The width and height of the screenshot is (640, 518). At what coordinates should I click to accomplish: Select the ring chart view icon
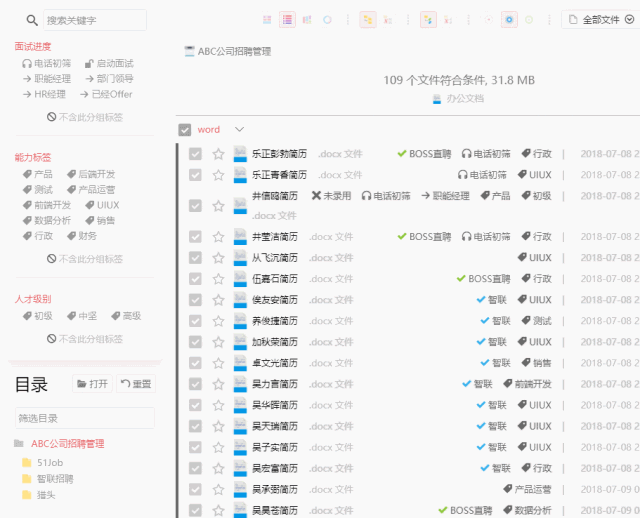click(327, 20)
